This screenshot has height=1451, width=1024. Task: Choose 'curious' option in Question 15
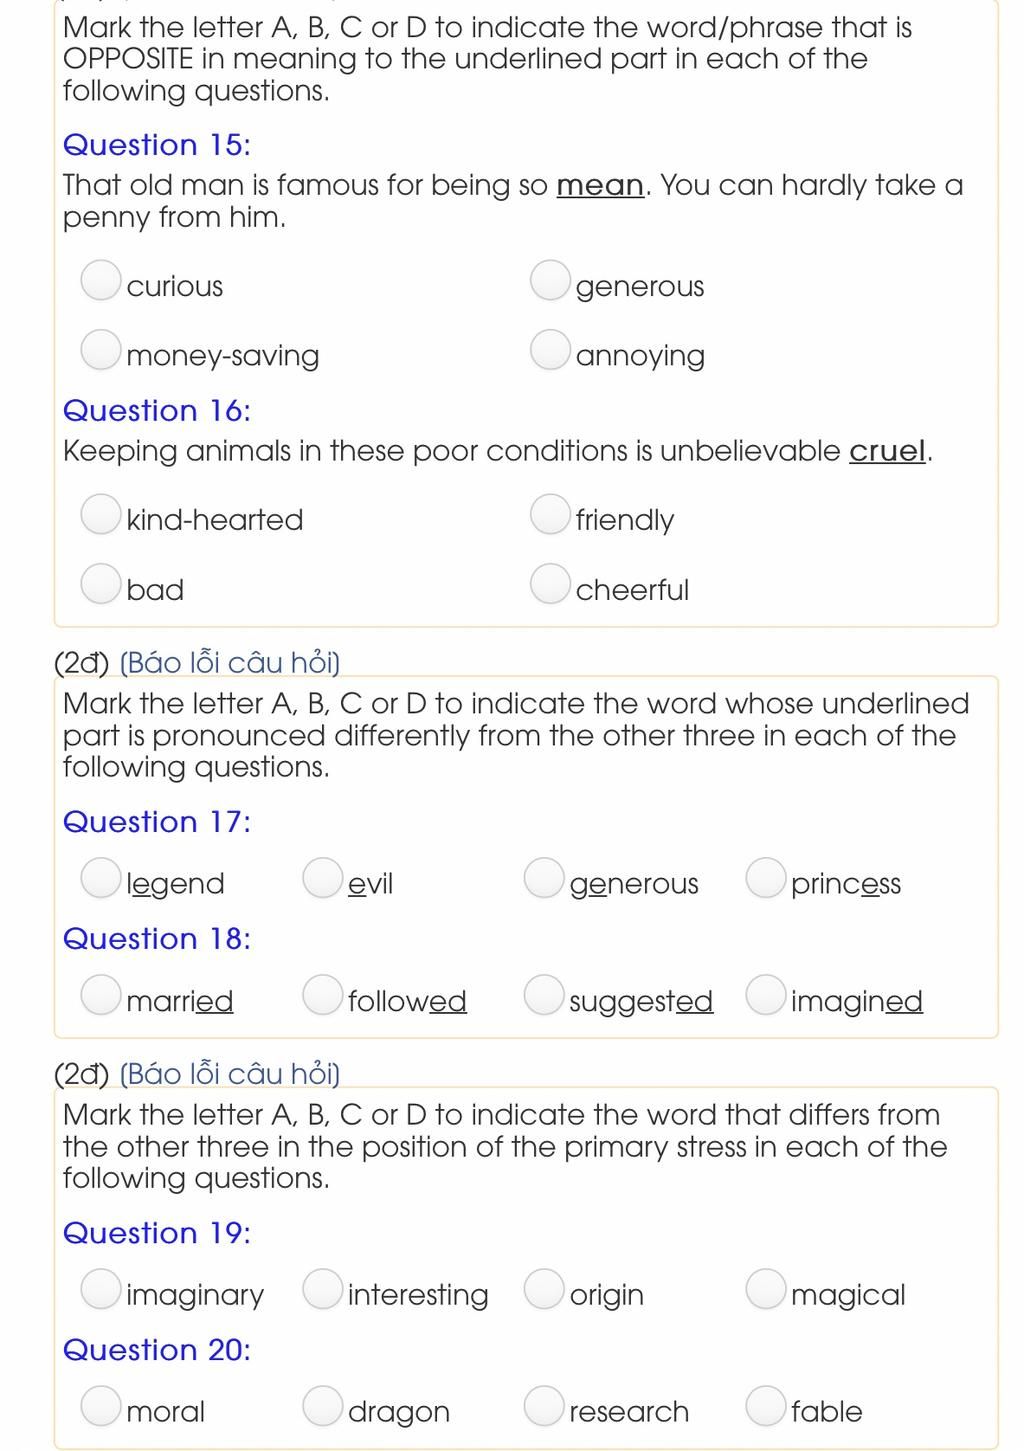tap(101, 281)
